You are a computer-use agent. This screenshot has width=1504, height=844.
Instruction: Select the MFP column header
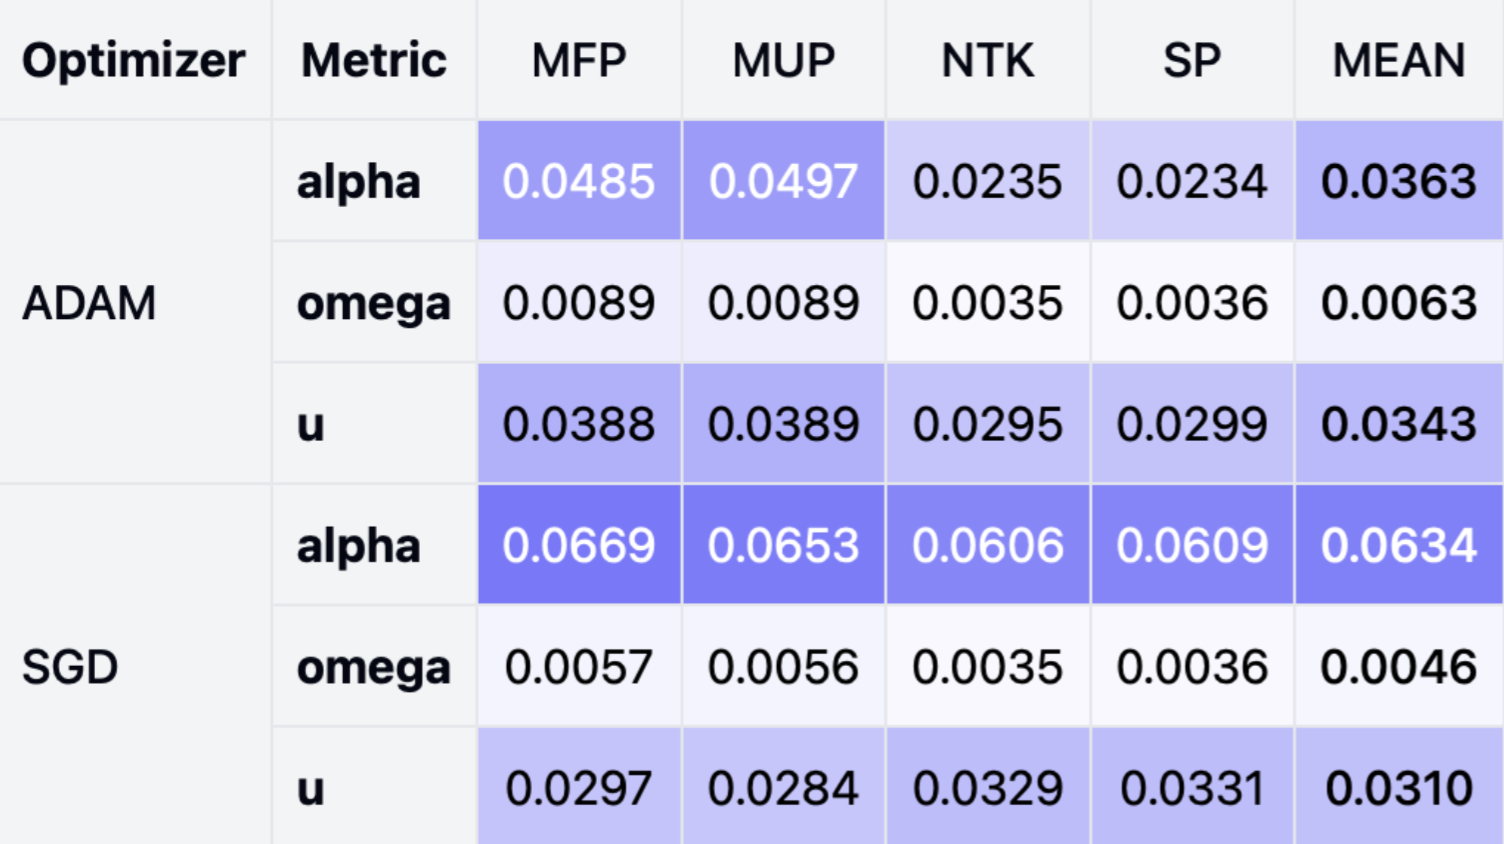click(x=579, y=60)
